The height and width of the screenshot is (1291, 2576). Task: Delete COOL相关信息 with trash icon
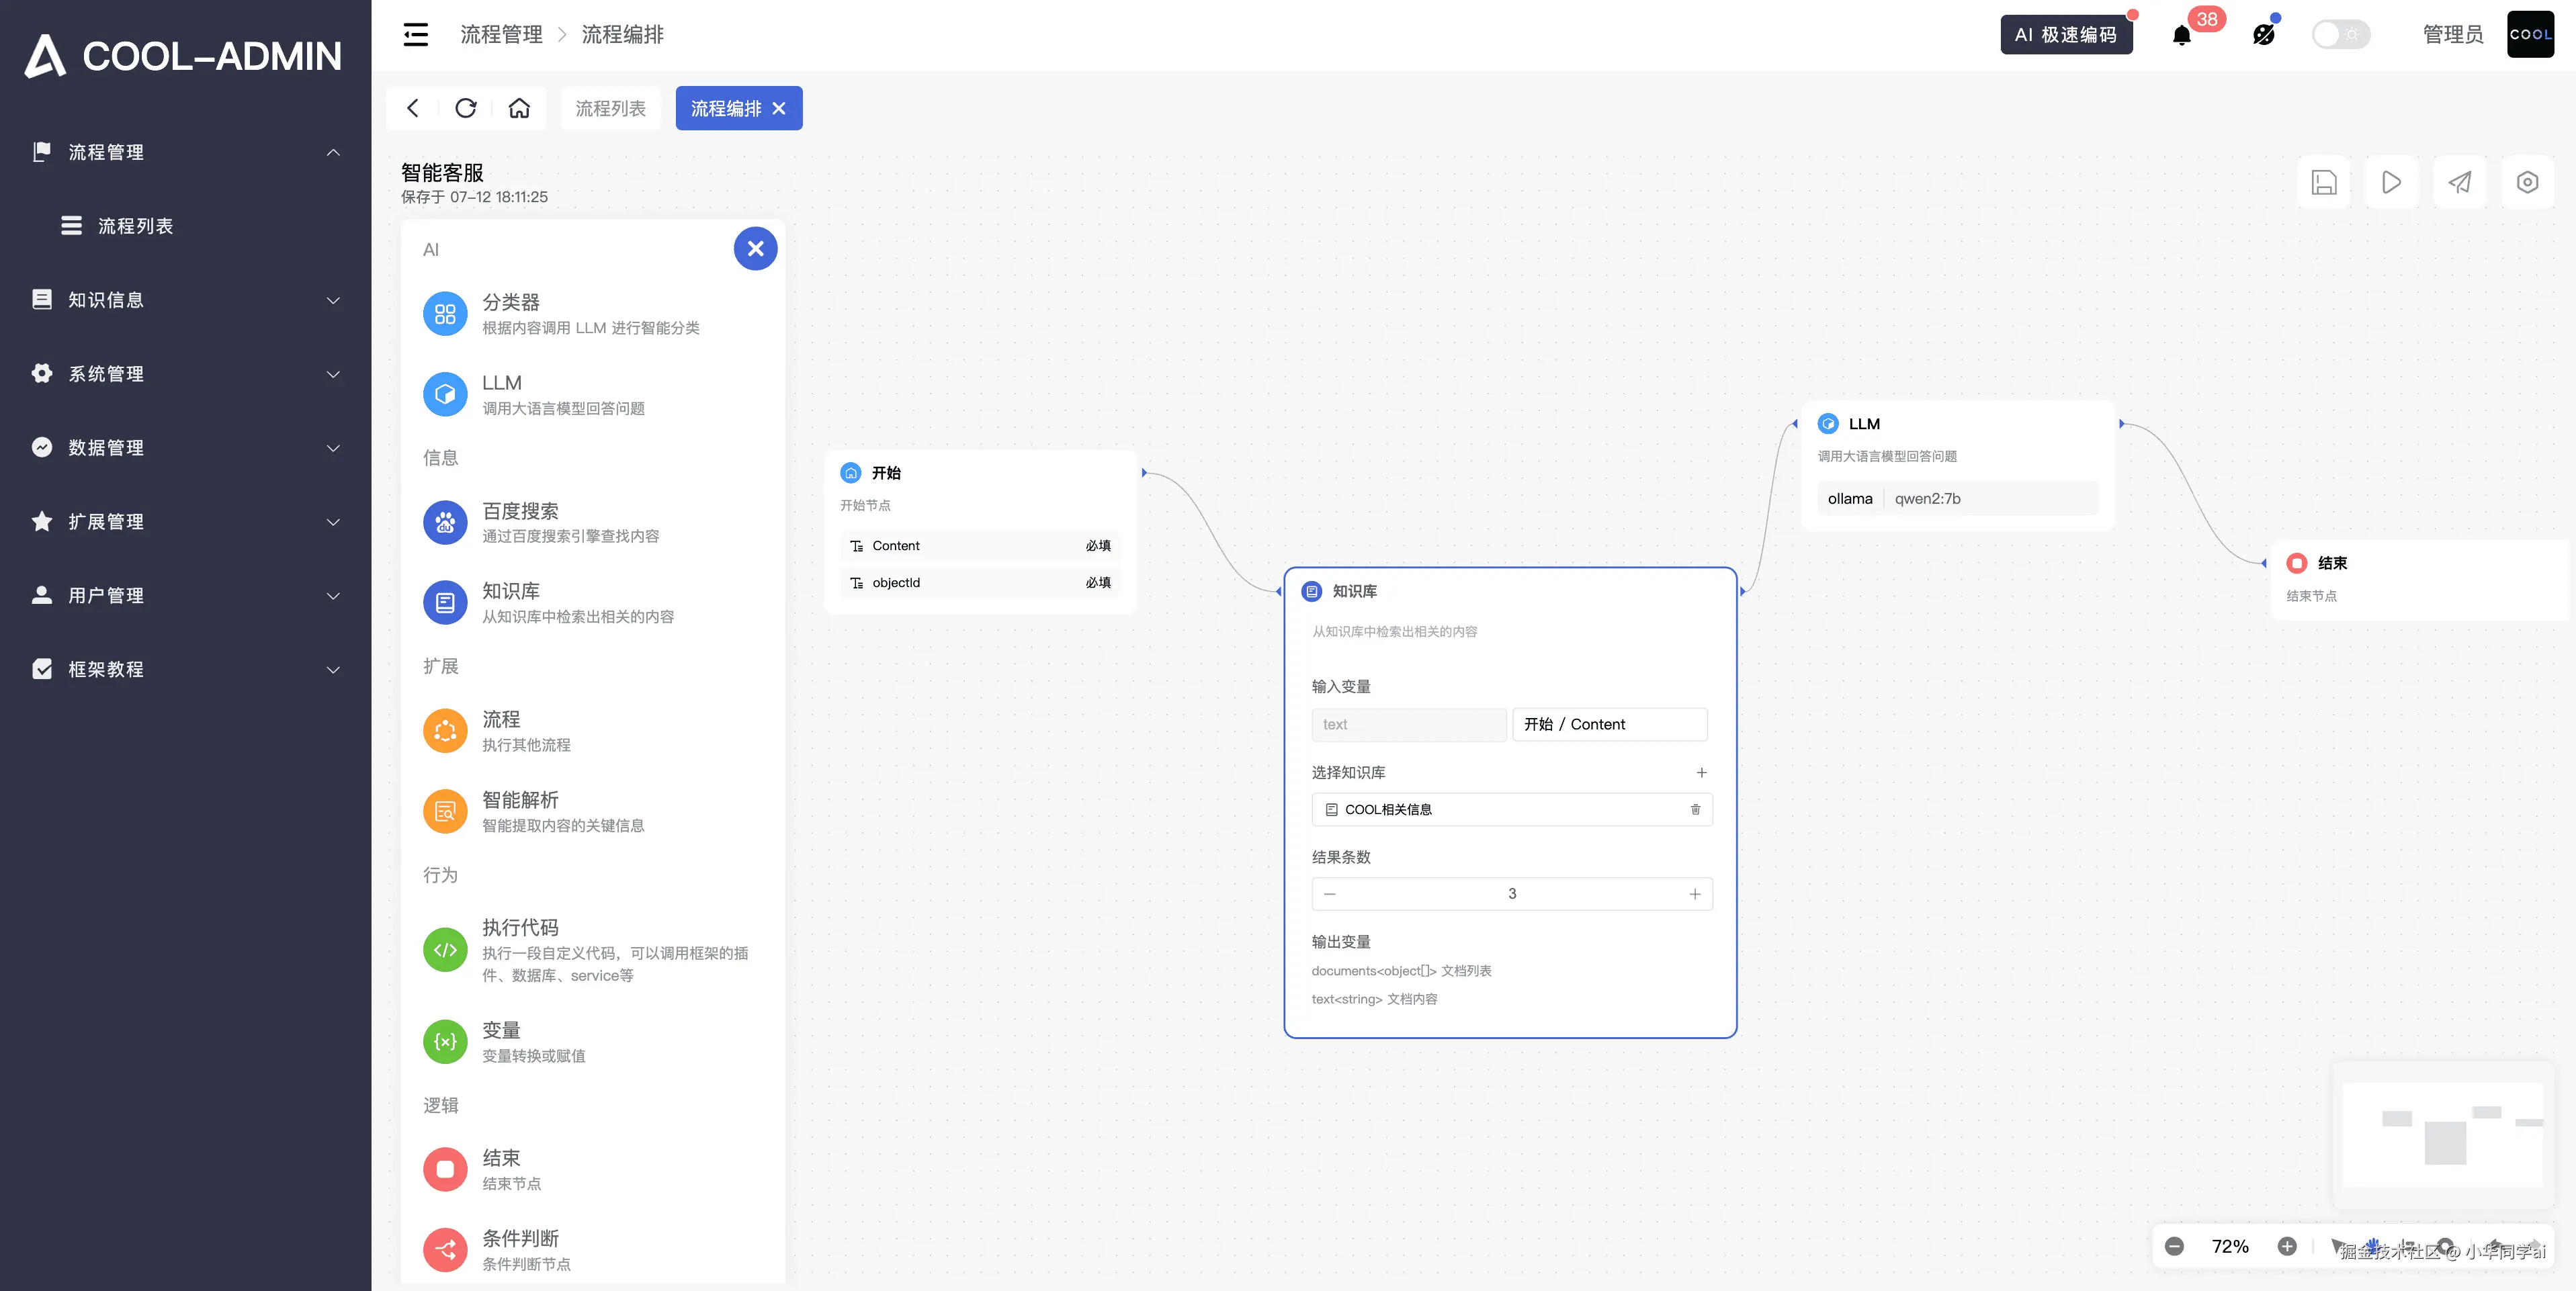(x=1695, y=809)
